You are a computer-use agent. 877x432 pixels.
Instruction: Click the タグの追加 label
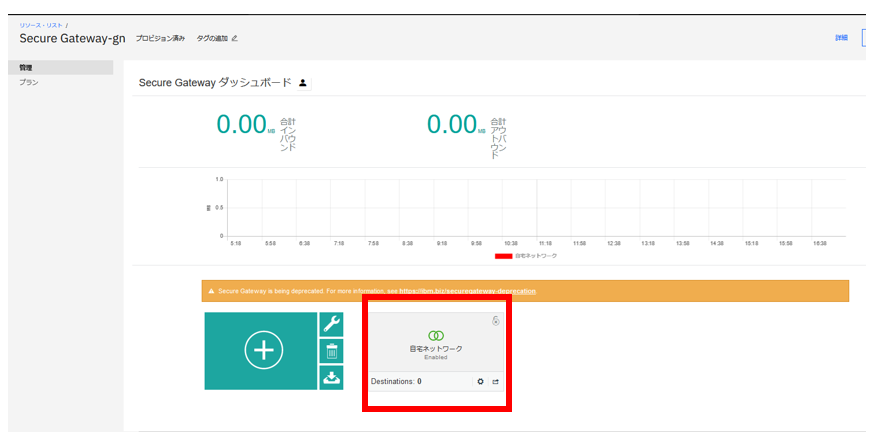pos(212,39)
